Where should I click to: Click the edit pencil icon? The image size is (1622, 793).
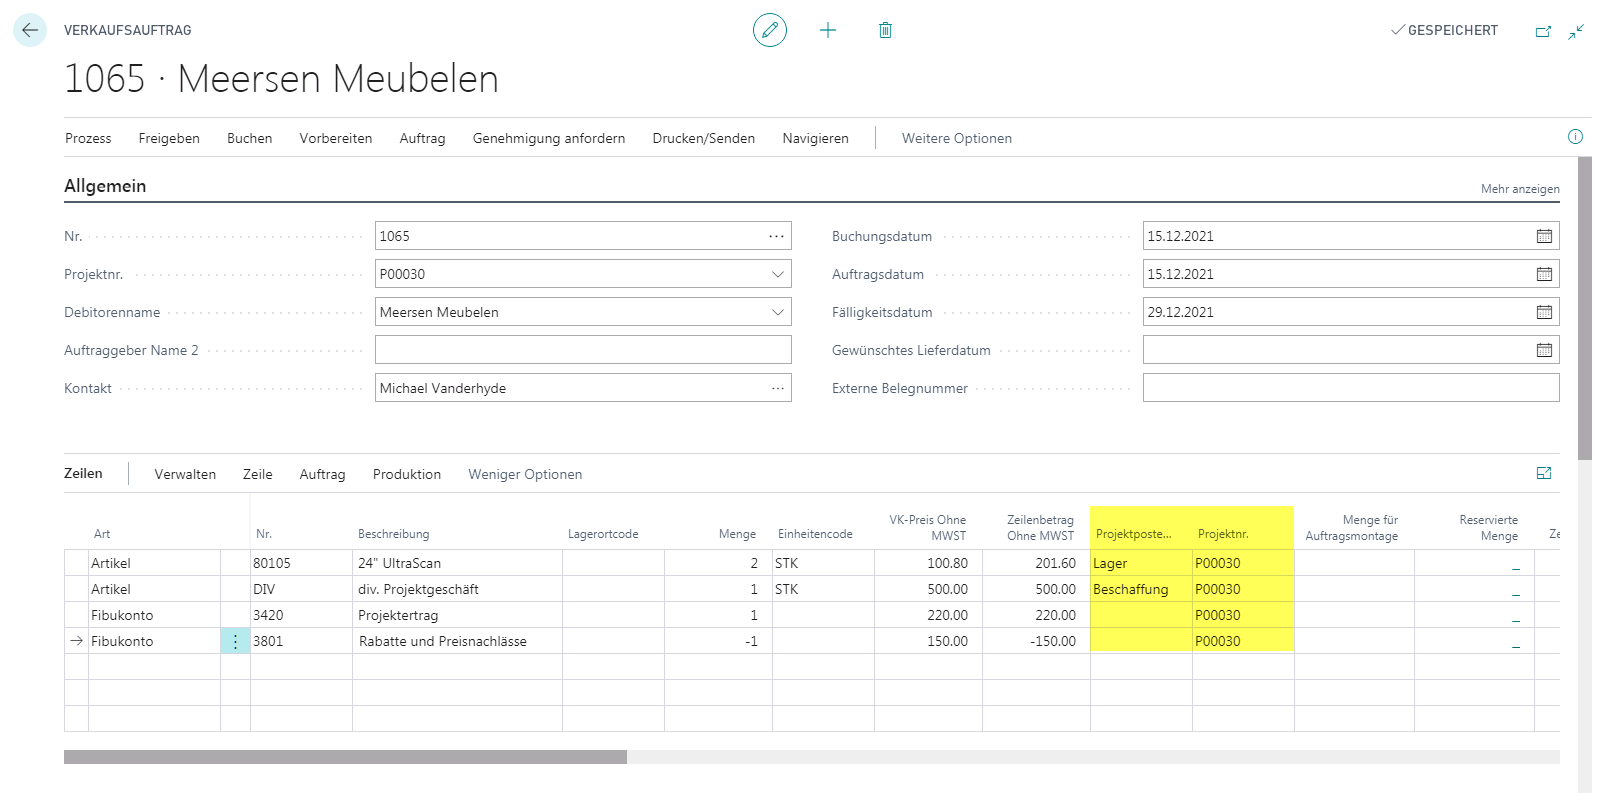click(x=770, y=30)
